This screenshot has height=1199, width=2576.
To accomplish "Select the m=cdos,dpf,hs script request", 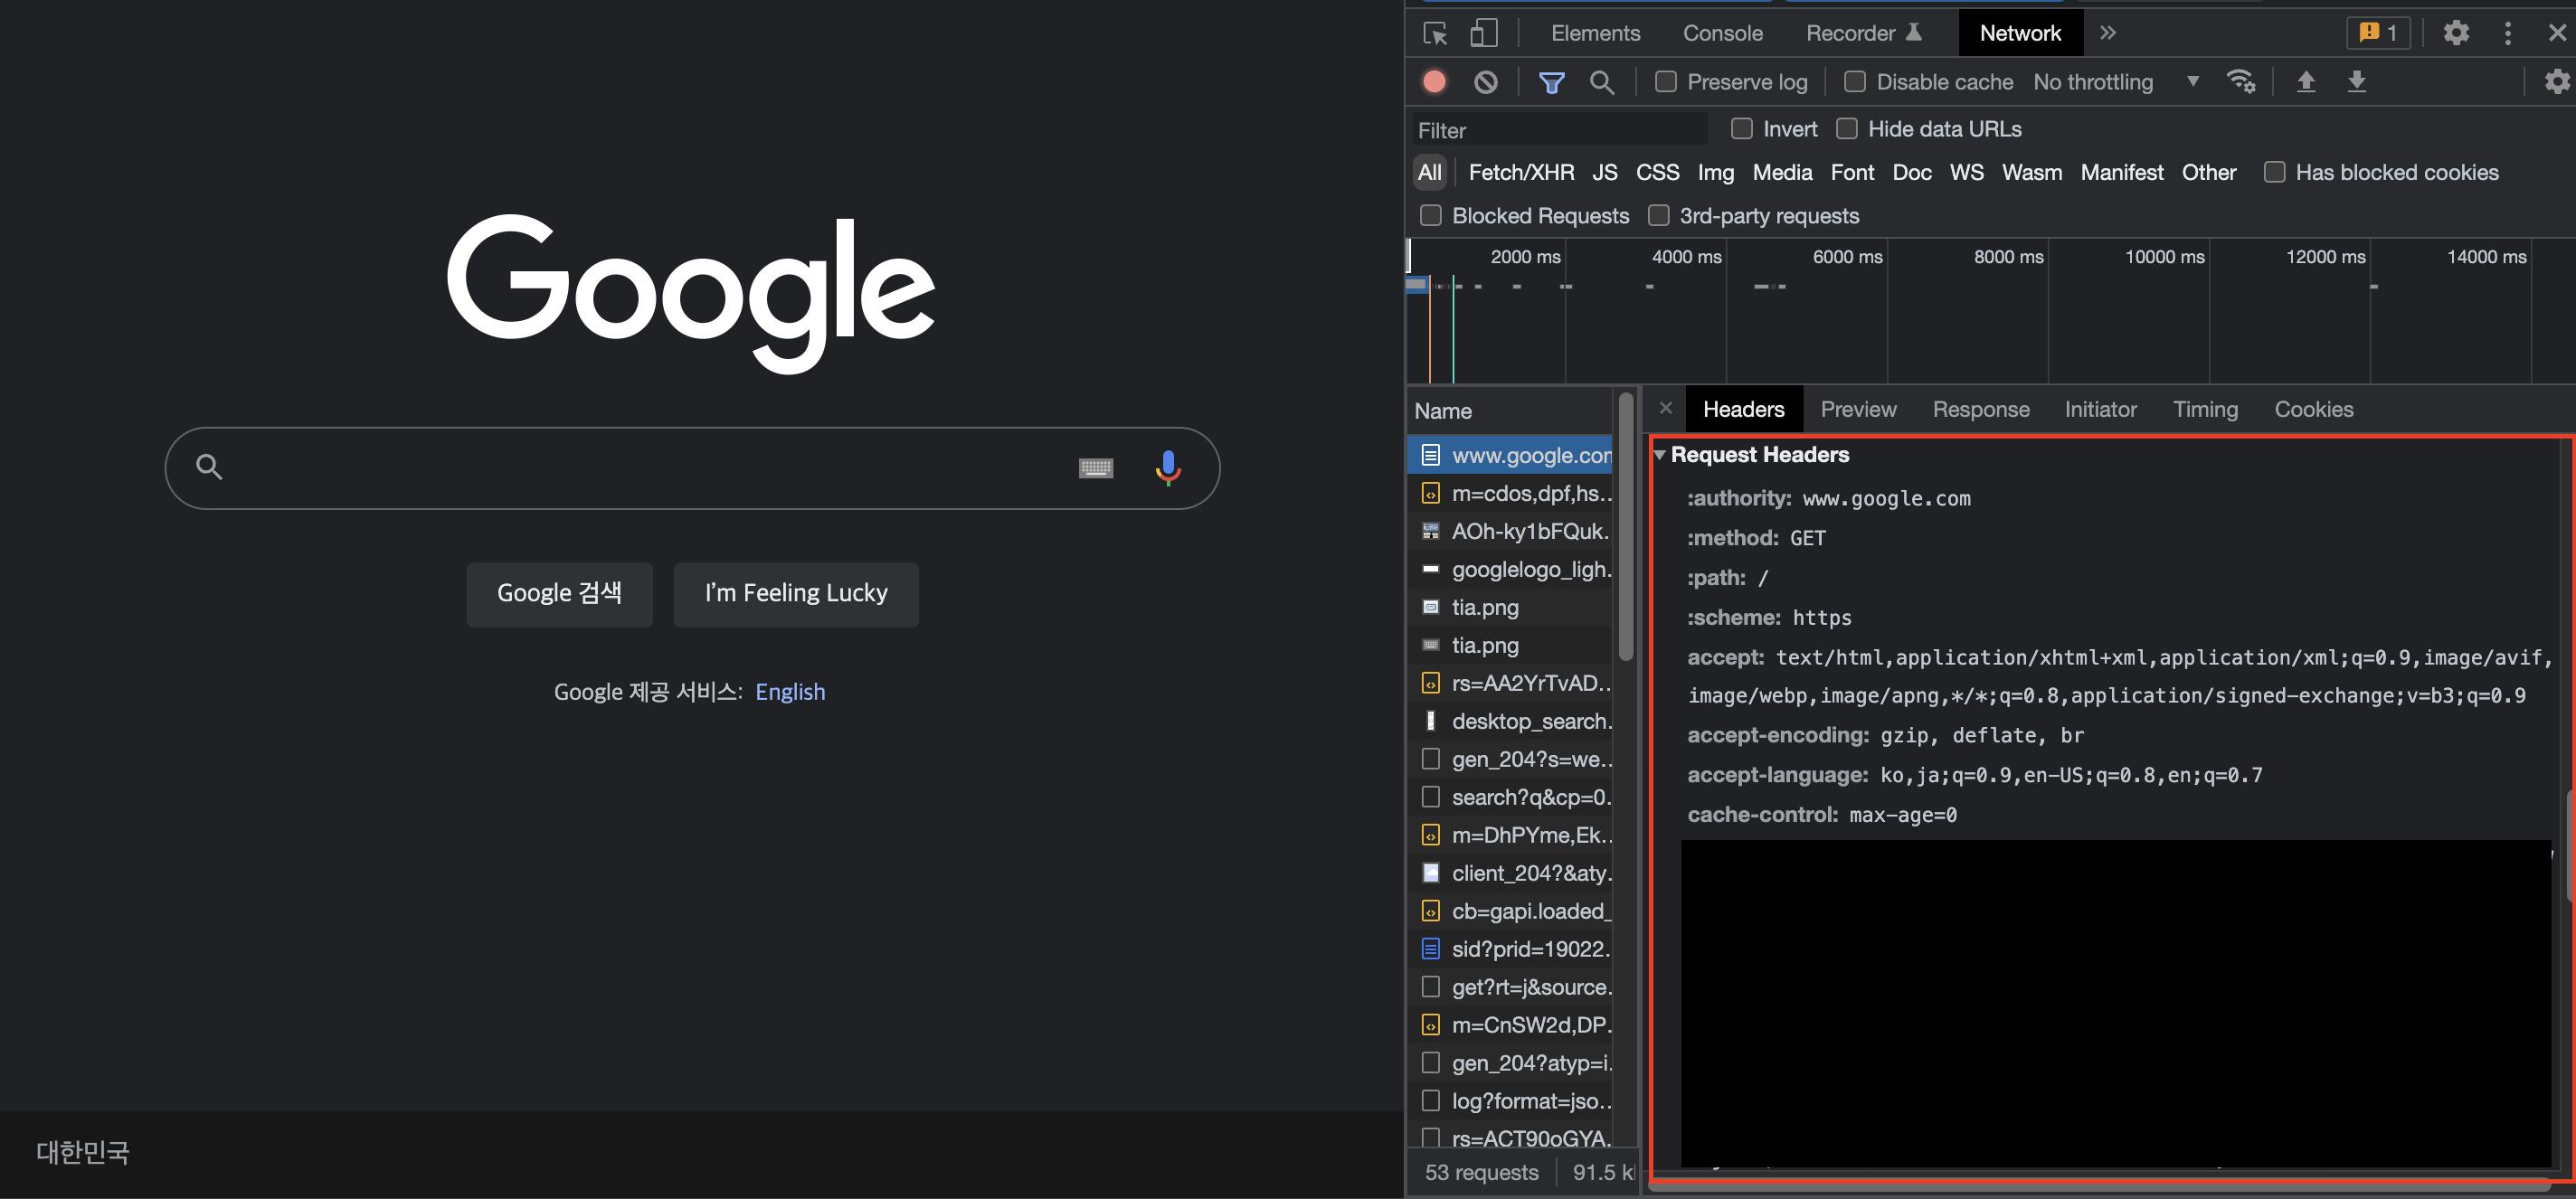I will tap(1510, 493).
